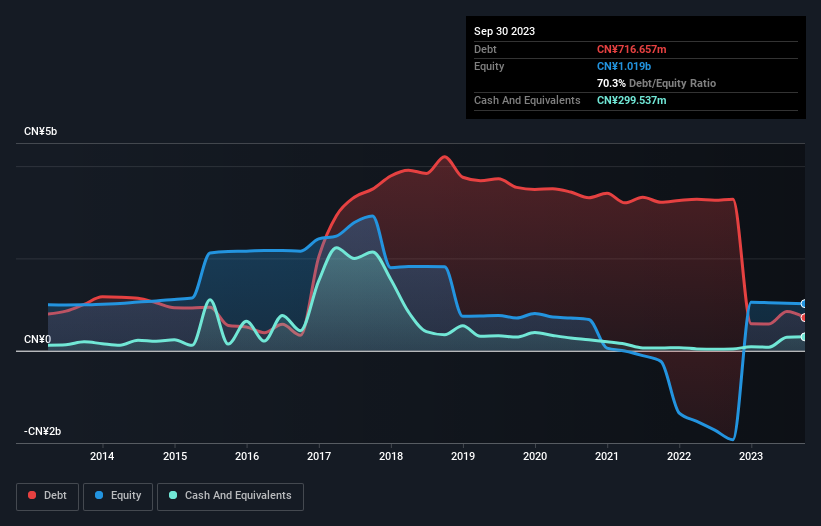Toggle the Debt series legend button
The image size is (821, 526).
(x=48, y=496)
